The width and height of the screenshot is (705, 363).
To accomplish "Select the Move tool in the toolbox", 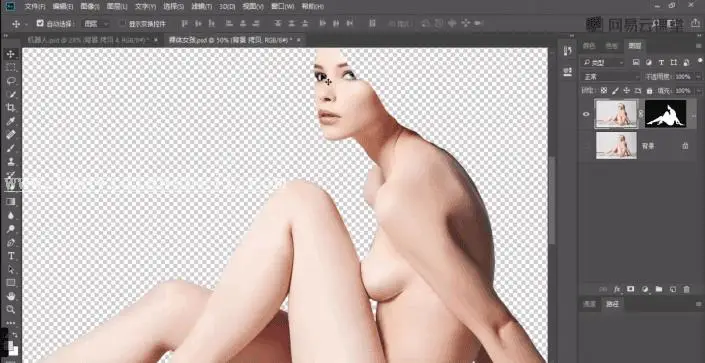I will [11, 54].
